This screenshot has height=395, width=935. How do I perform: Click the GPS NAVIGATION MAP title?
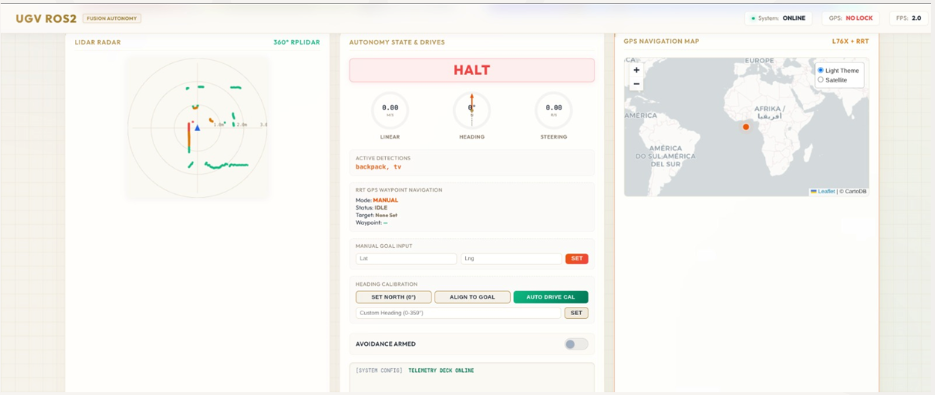click(x=661, y=42)
